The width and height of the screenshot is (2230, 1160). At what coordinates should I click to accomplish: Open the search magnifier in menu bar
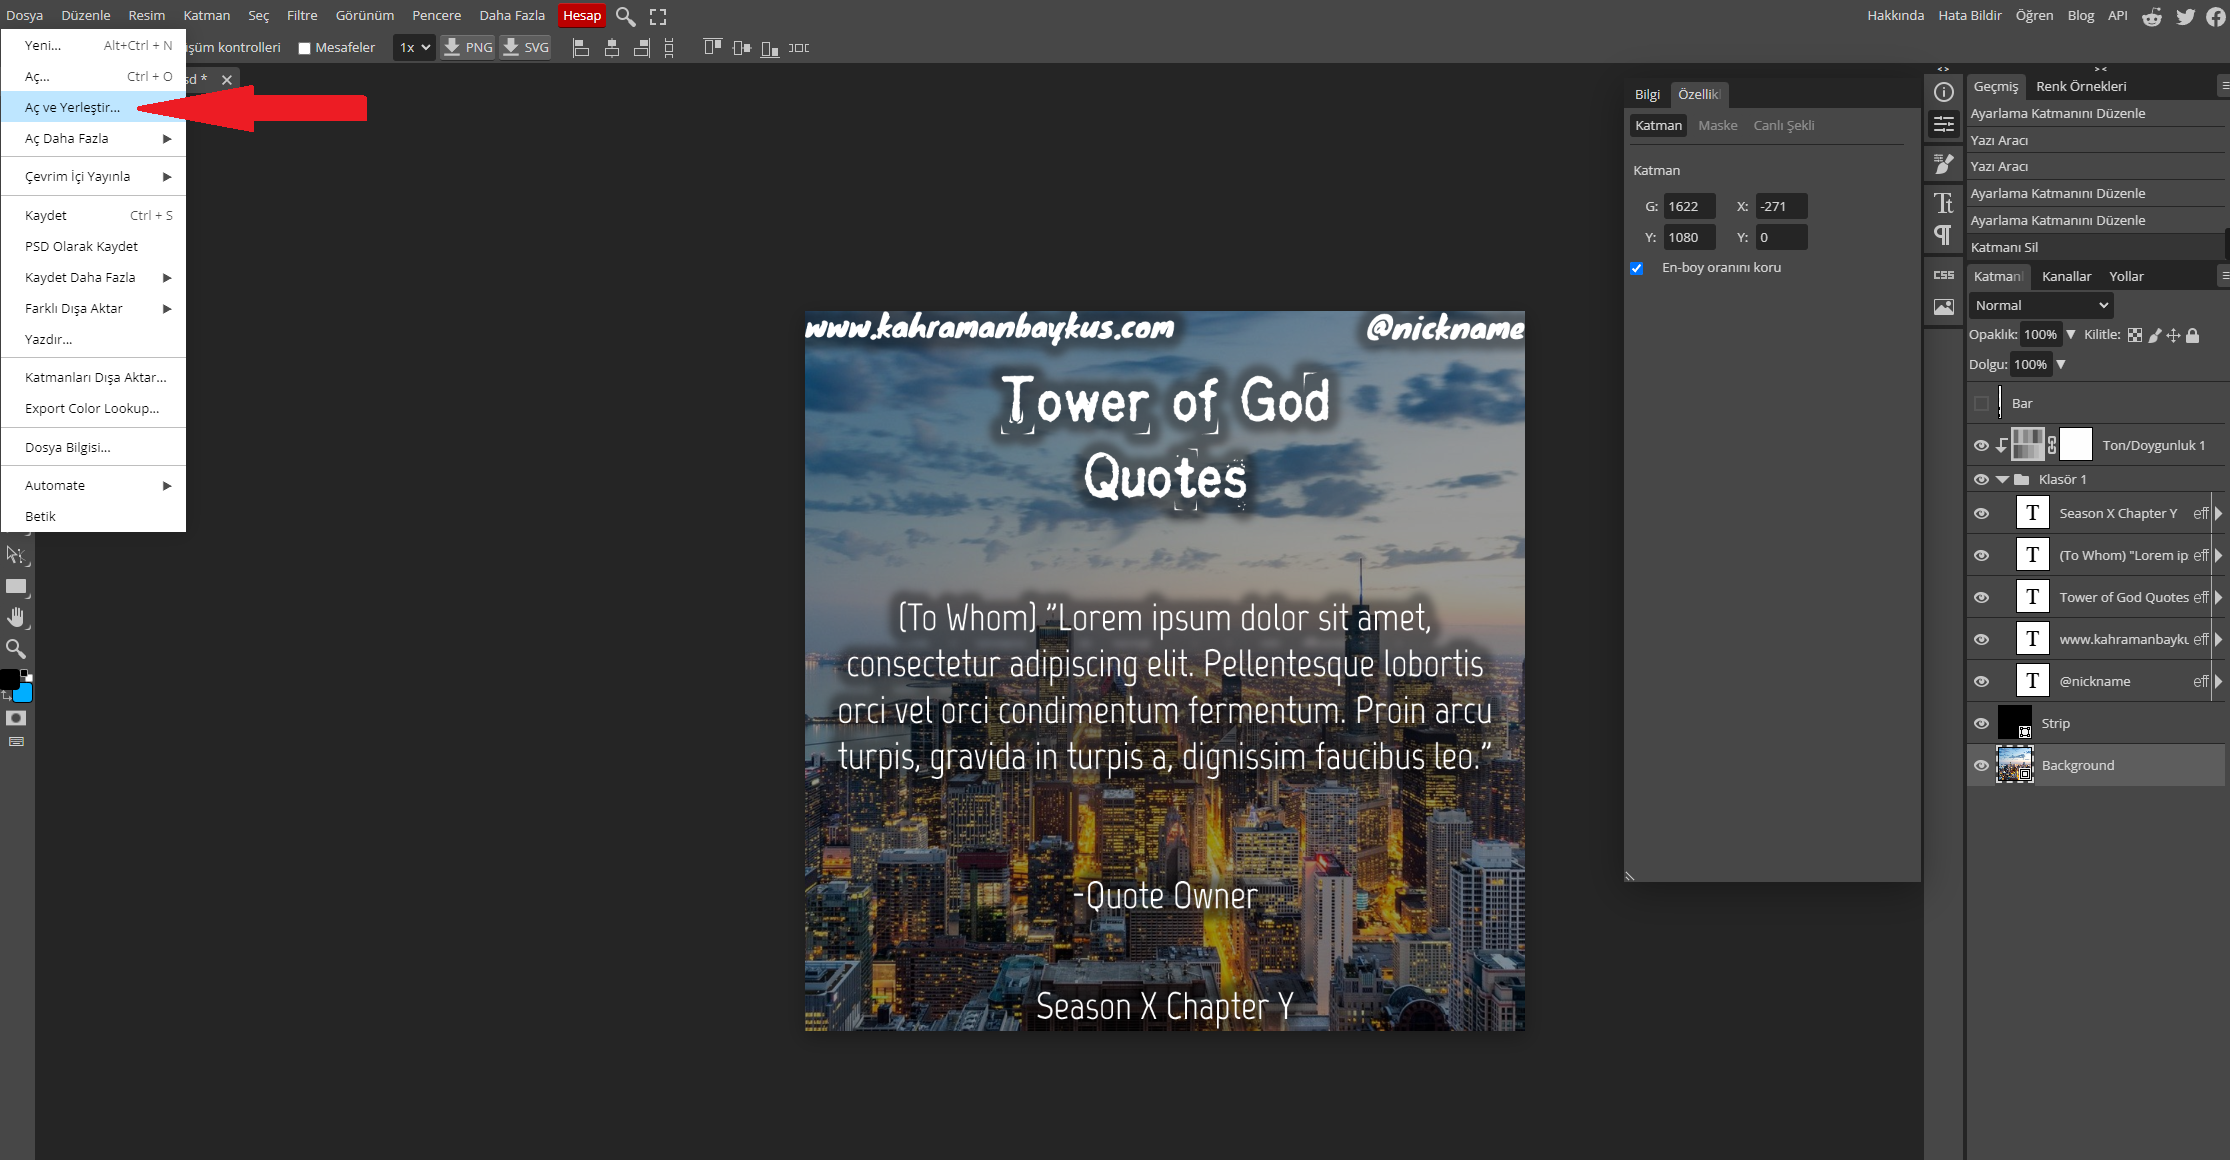coord(626,16)
